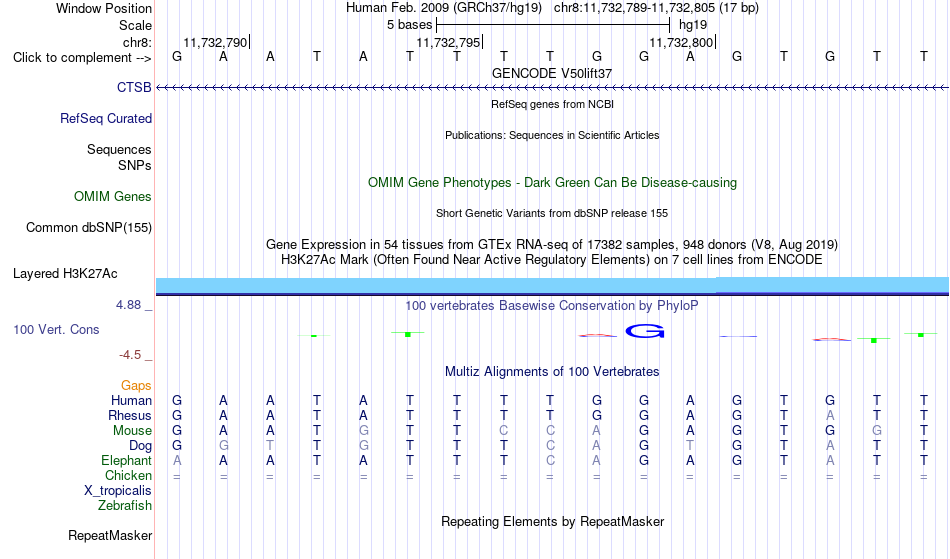Click the Zebrafish species label

click(x=125, y=505)
